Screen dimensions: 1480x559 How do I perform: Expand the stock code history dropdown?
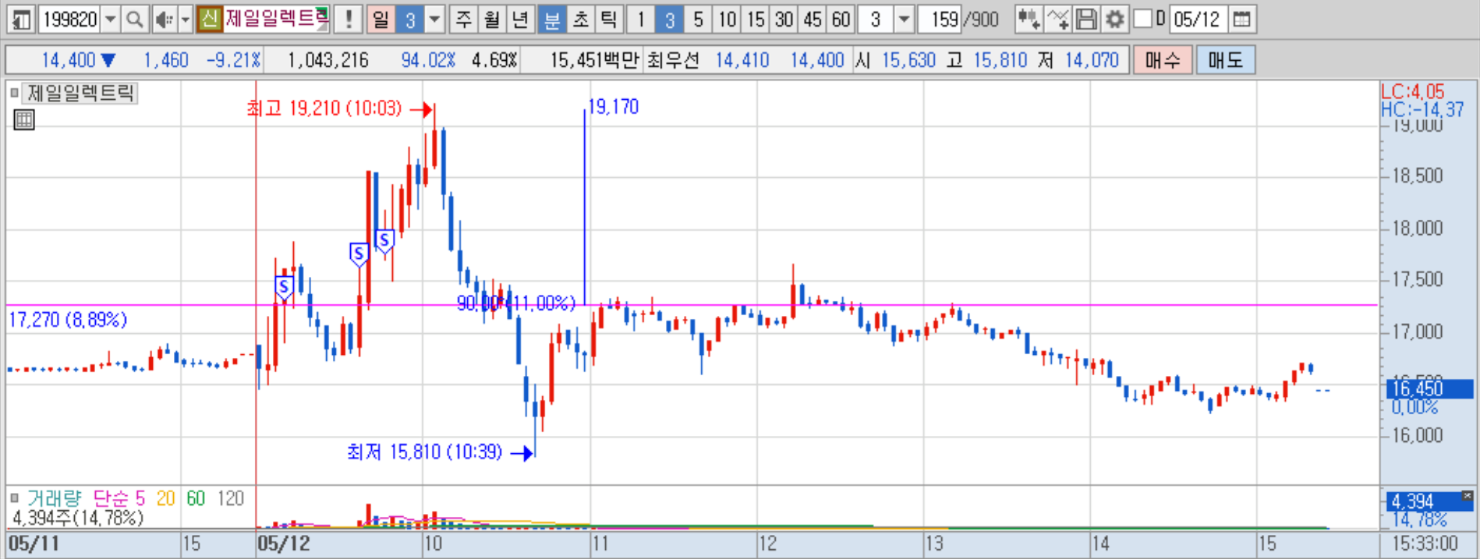click(x=110, y=19)
